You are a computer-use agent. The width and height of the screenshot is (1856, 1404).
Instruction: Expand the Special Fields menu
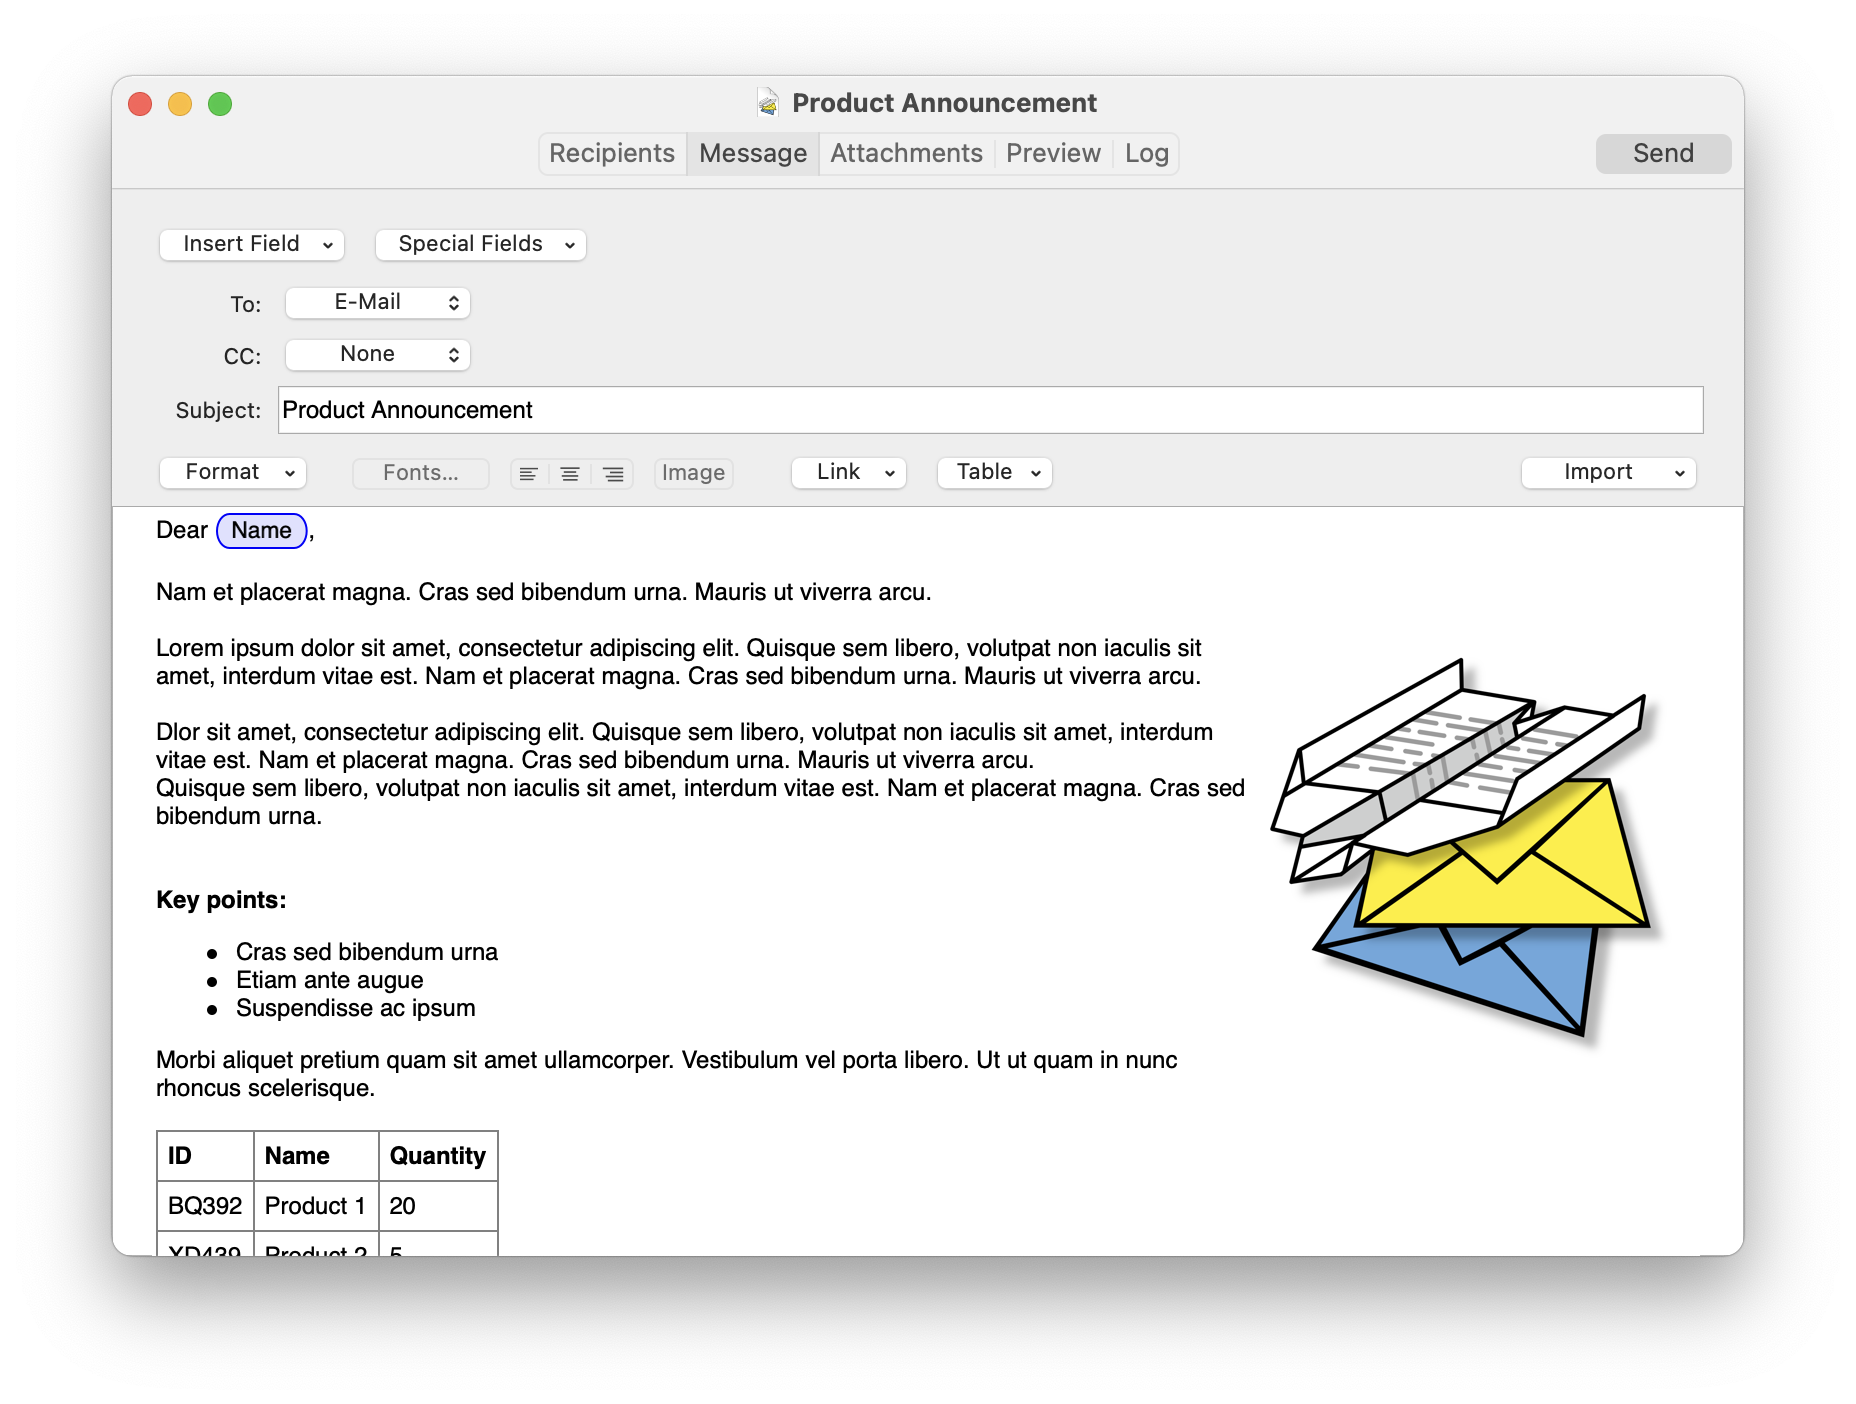click(x=481, y=244)
